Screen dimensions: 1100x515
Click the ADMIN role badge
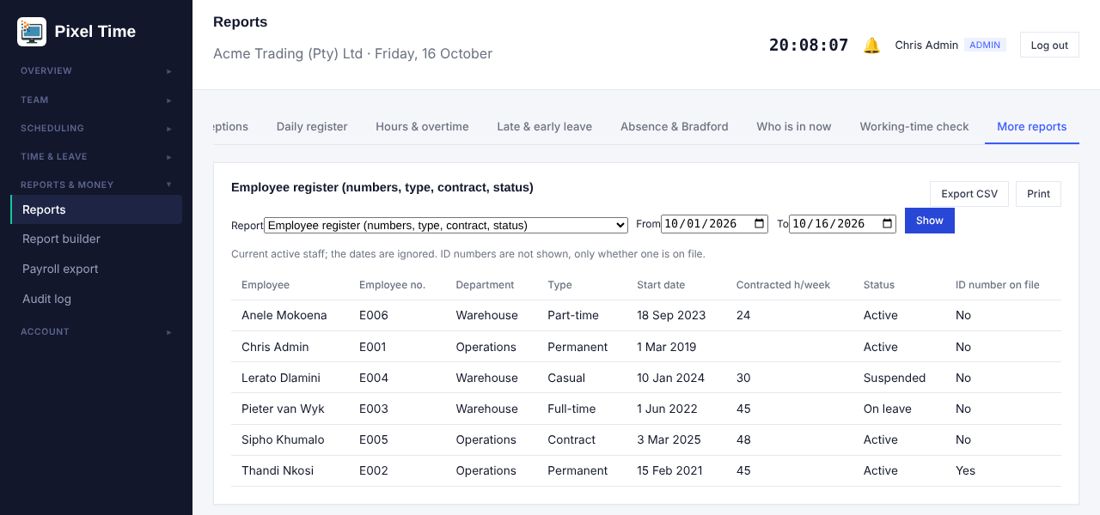tap(985, 45)
